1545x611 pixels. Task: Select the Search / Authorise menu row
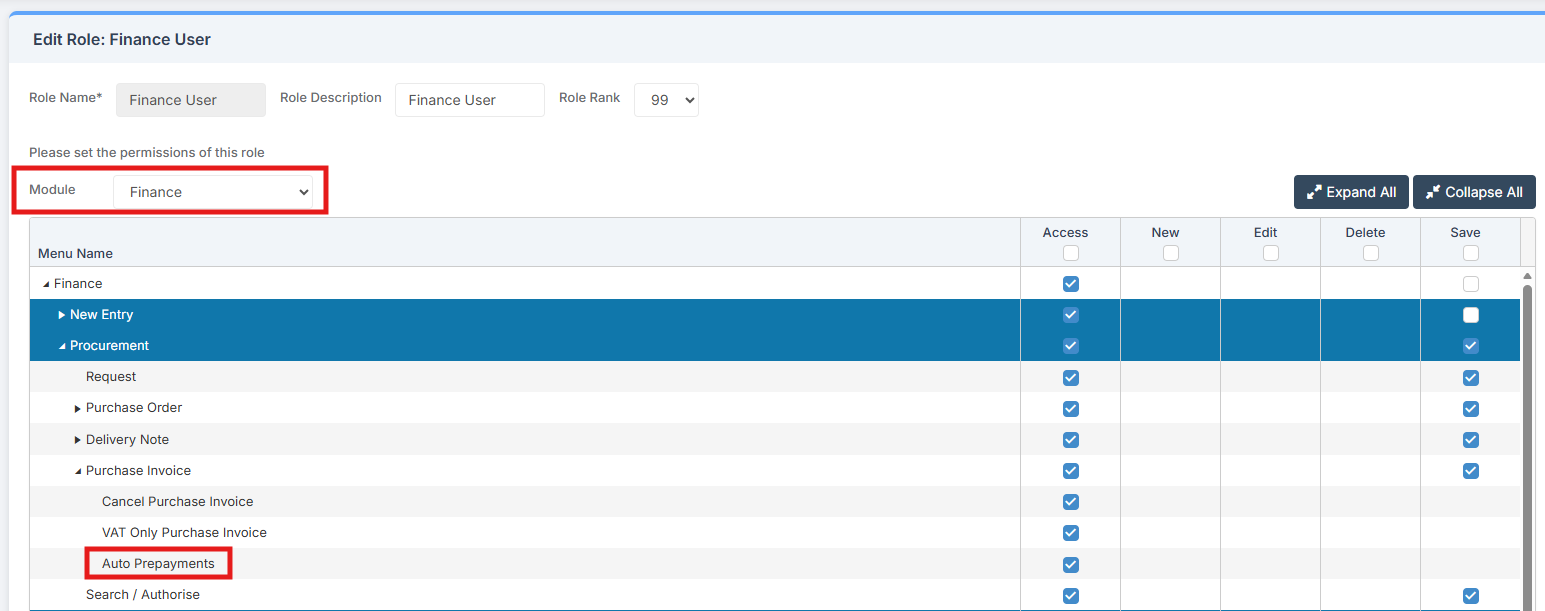pyautogui.click(x=143, y=595)
